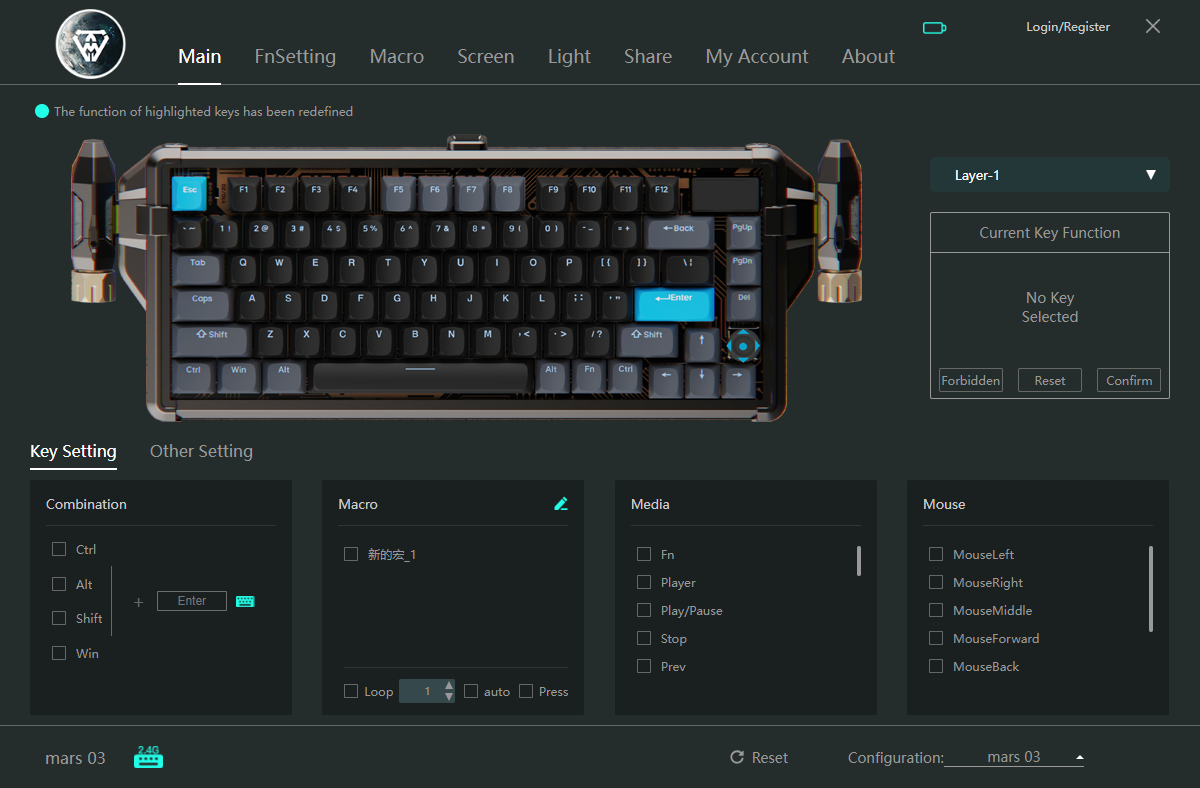1200x788 pixels.
Task: Click the battery indicator in the title bar
Action: (934, 28)
